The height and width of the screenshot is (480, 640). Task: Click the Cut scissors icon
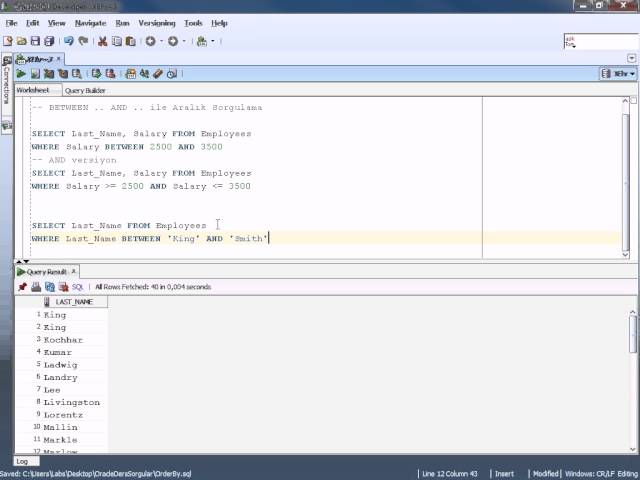click(102, 41)
